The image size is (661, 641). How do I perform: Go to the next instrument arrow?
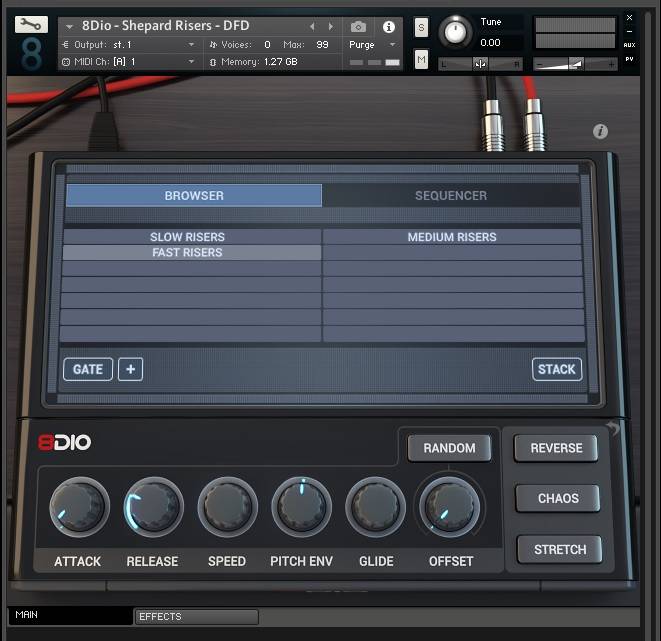tap(332, 26)
